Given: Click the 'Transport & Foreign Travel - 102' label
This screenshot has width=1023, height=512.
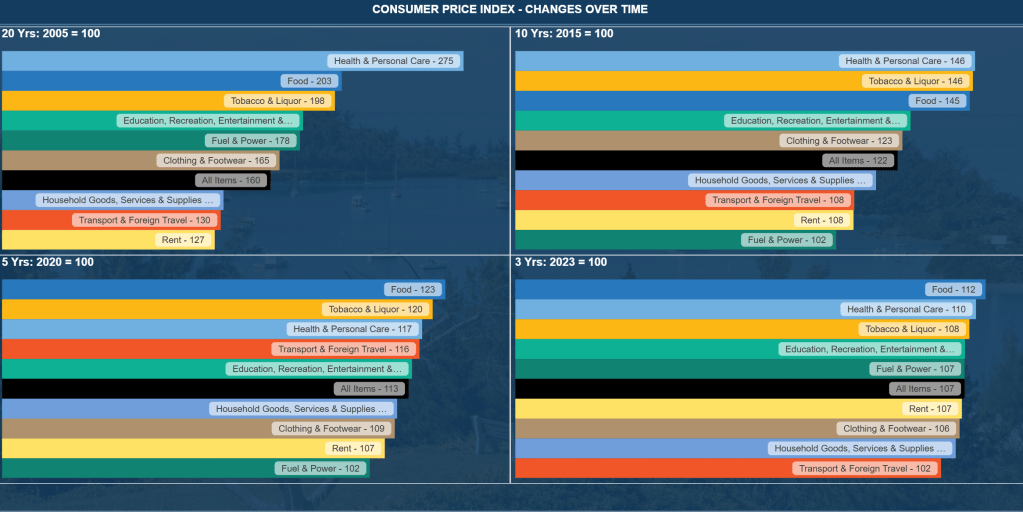Looking at the screenshot, I should pos(865,468).
